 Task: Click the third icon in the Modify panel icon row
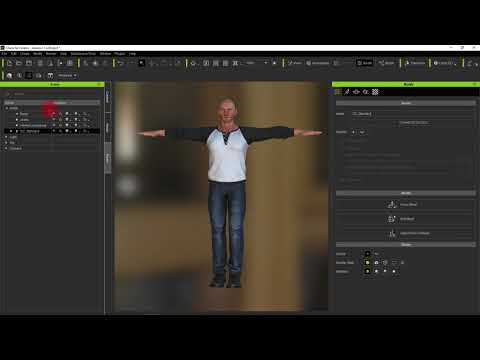point(356,92)
